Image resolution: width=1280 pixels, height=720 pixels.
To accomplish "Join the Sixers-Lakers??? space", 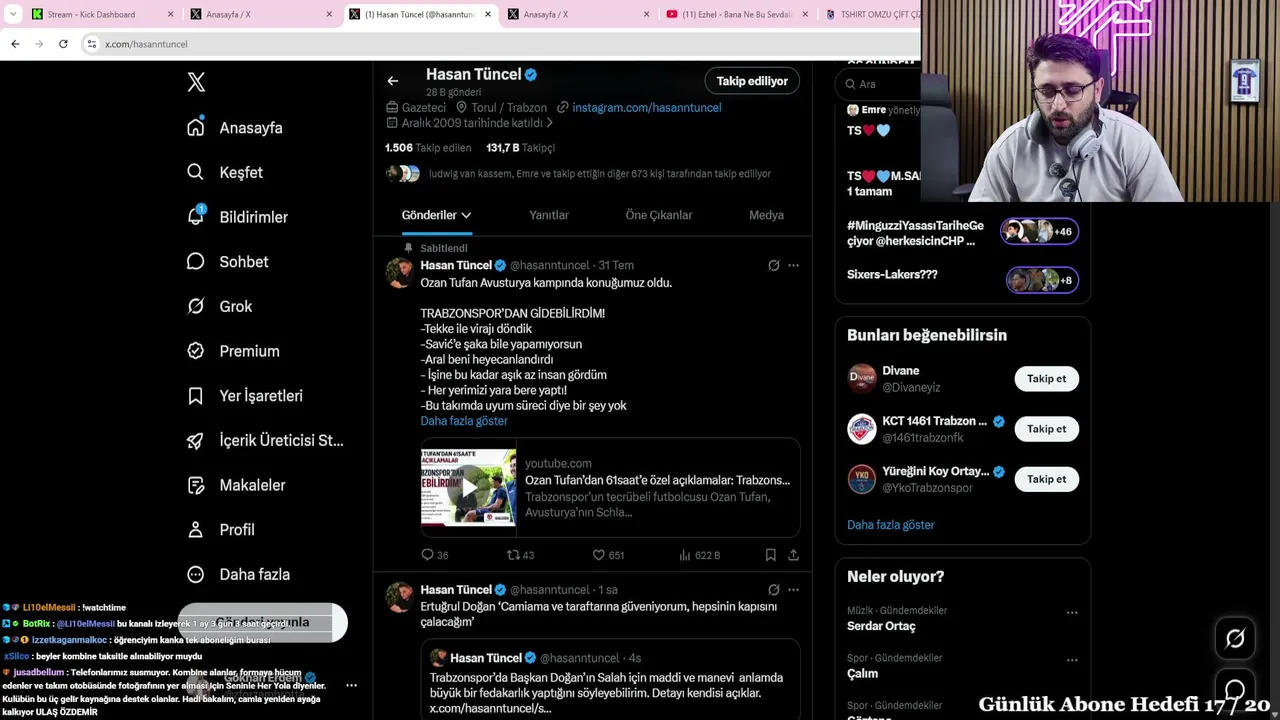I will coord(1042,280).
